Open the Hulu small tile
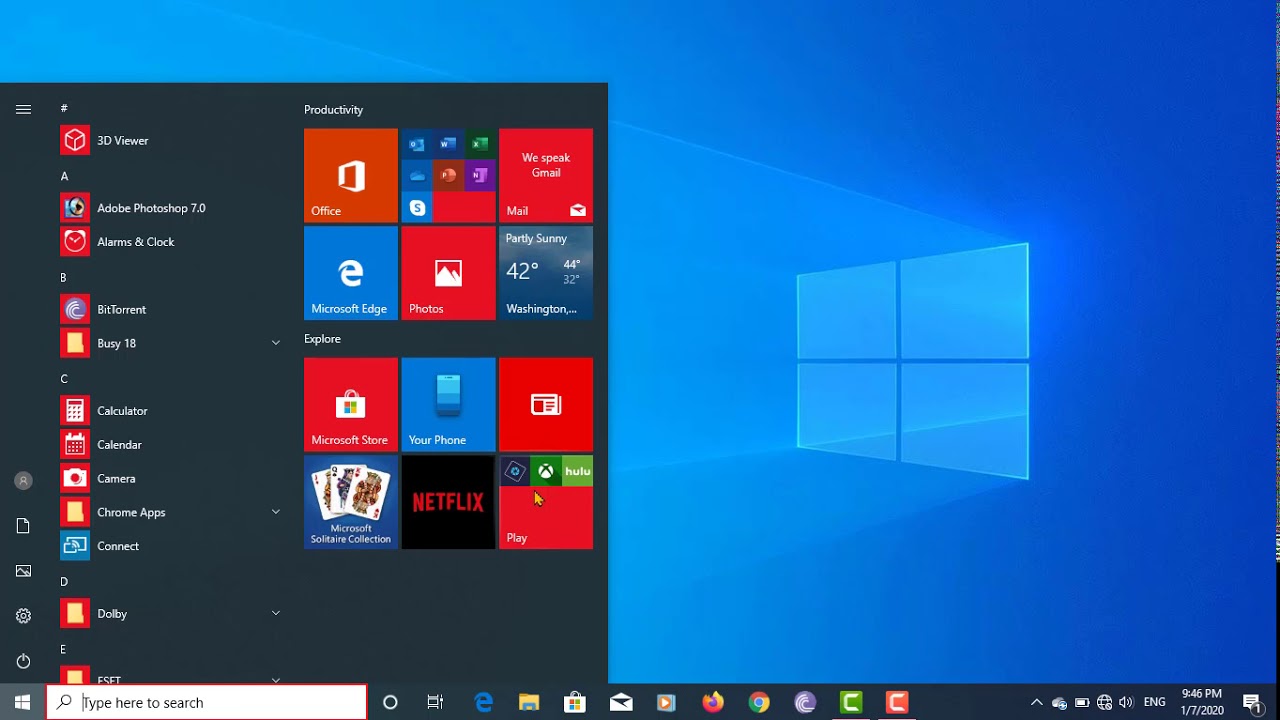The height and width of the screenshot is (720, 1280). (x=577, y=471)
